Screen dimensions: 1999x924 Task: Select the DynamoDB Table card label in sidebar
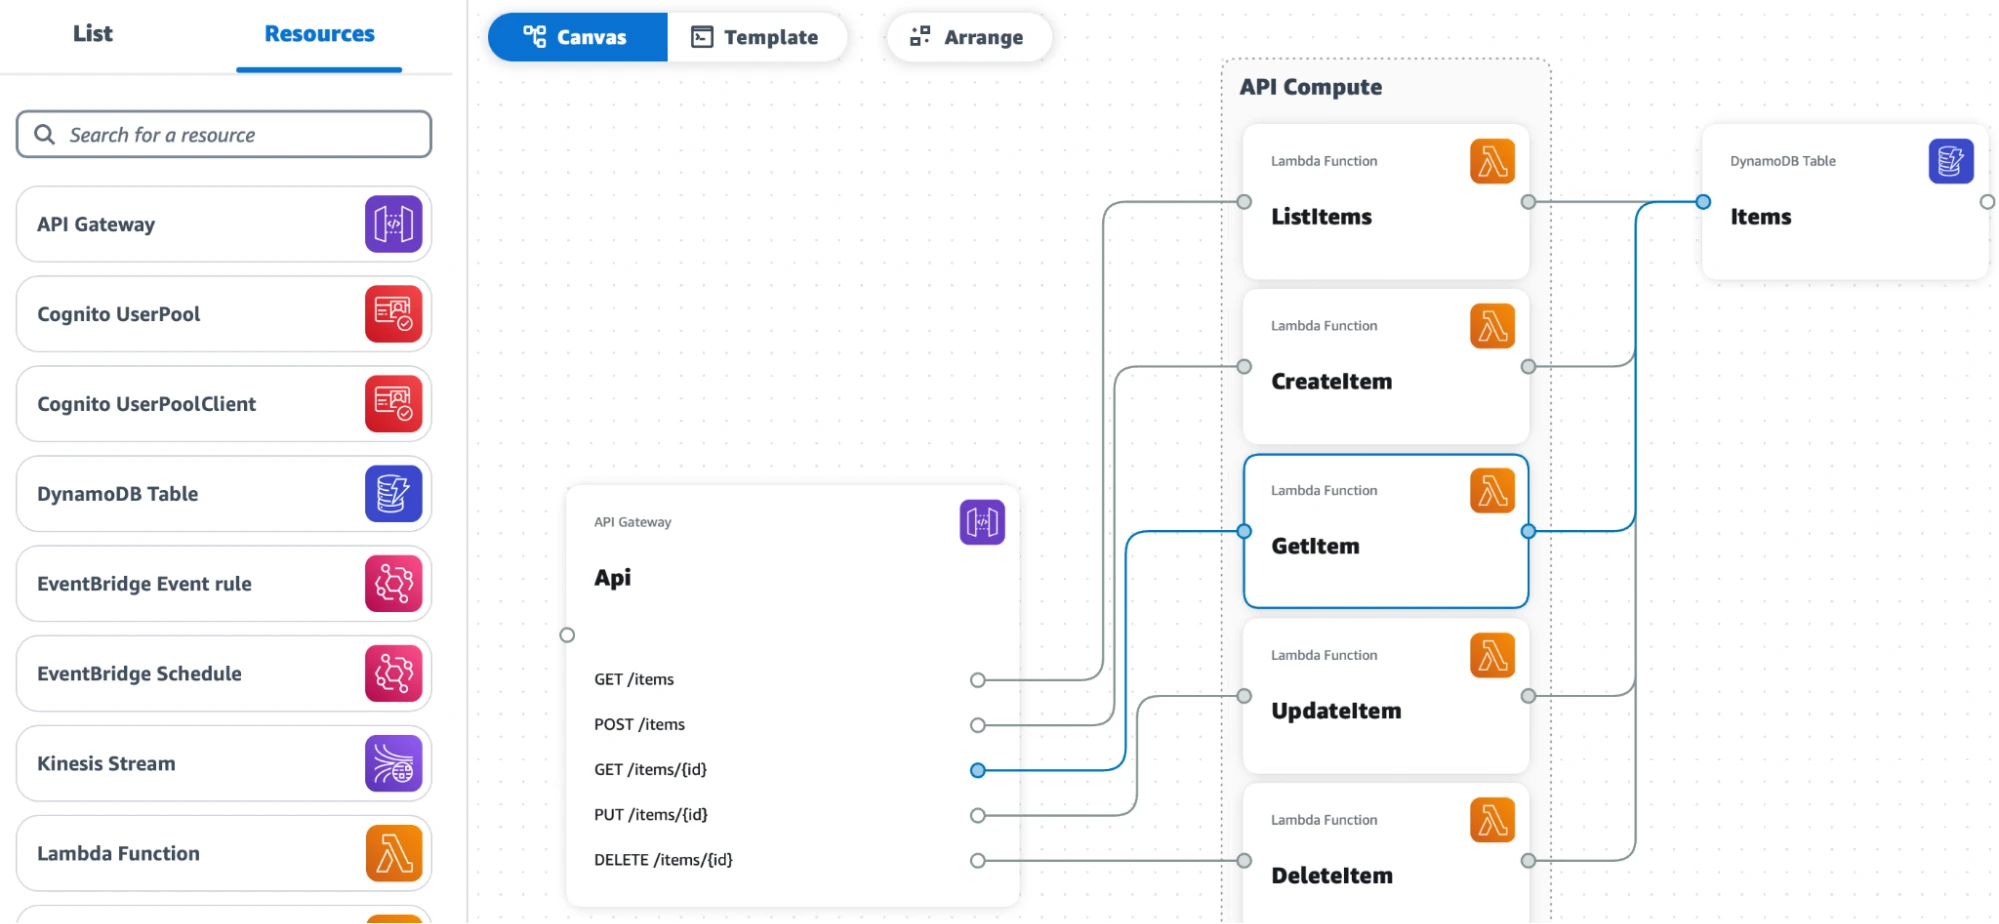click(x=117, y=494)
